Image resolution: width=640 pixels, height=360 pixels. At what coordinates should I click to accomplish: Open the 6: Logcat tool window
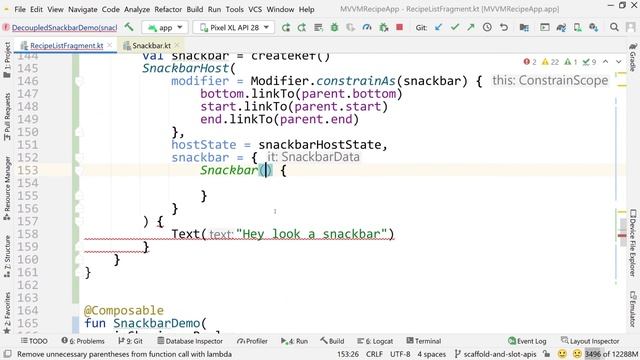(x=375, y=341)
